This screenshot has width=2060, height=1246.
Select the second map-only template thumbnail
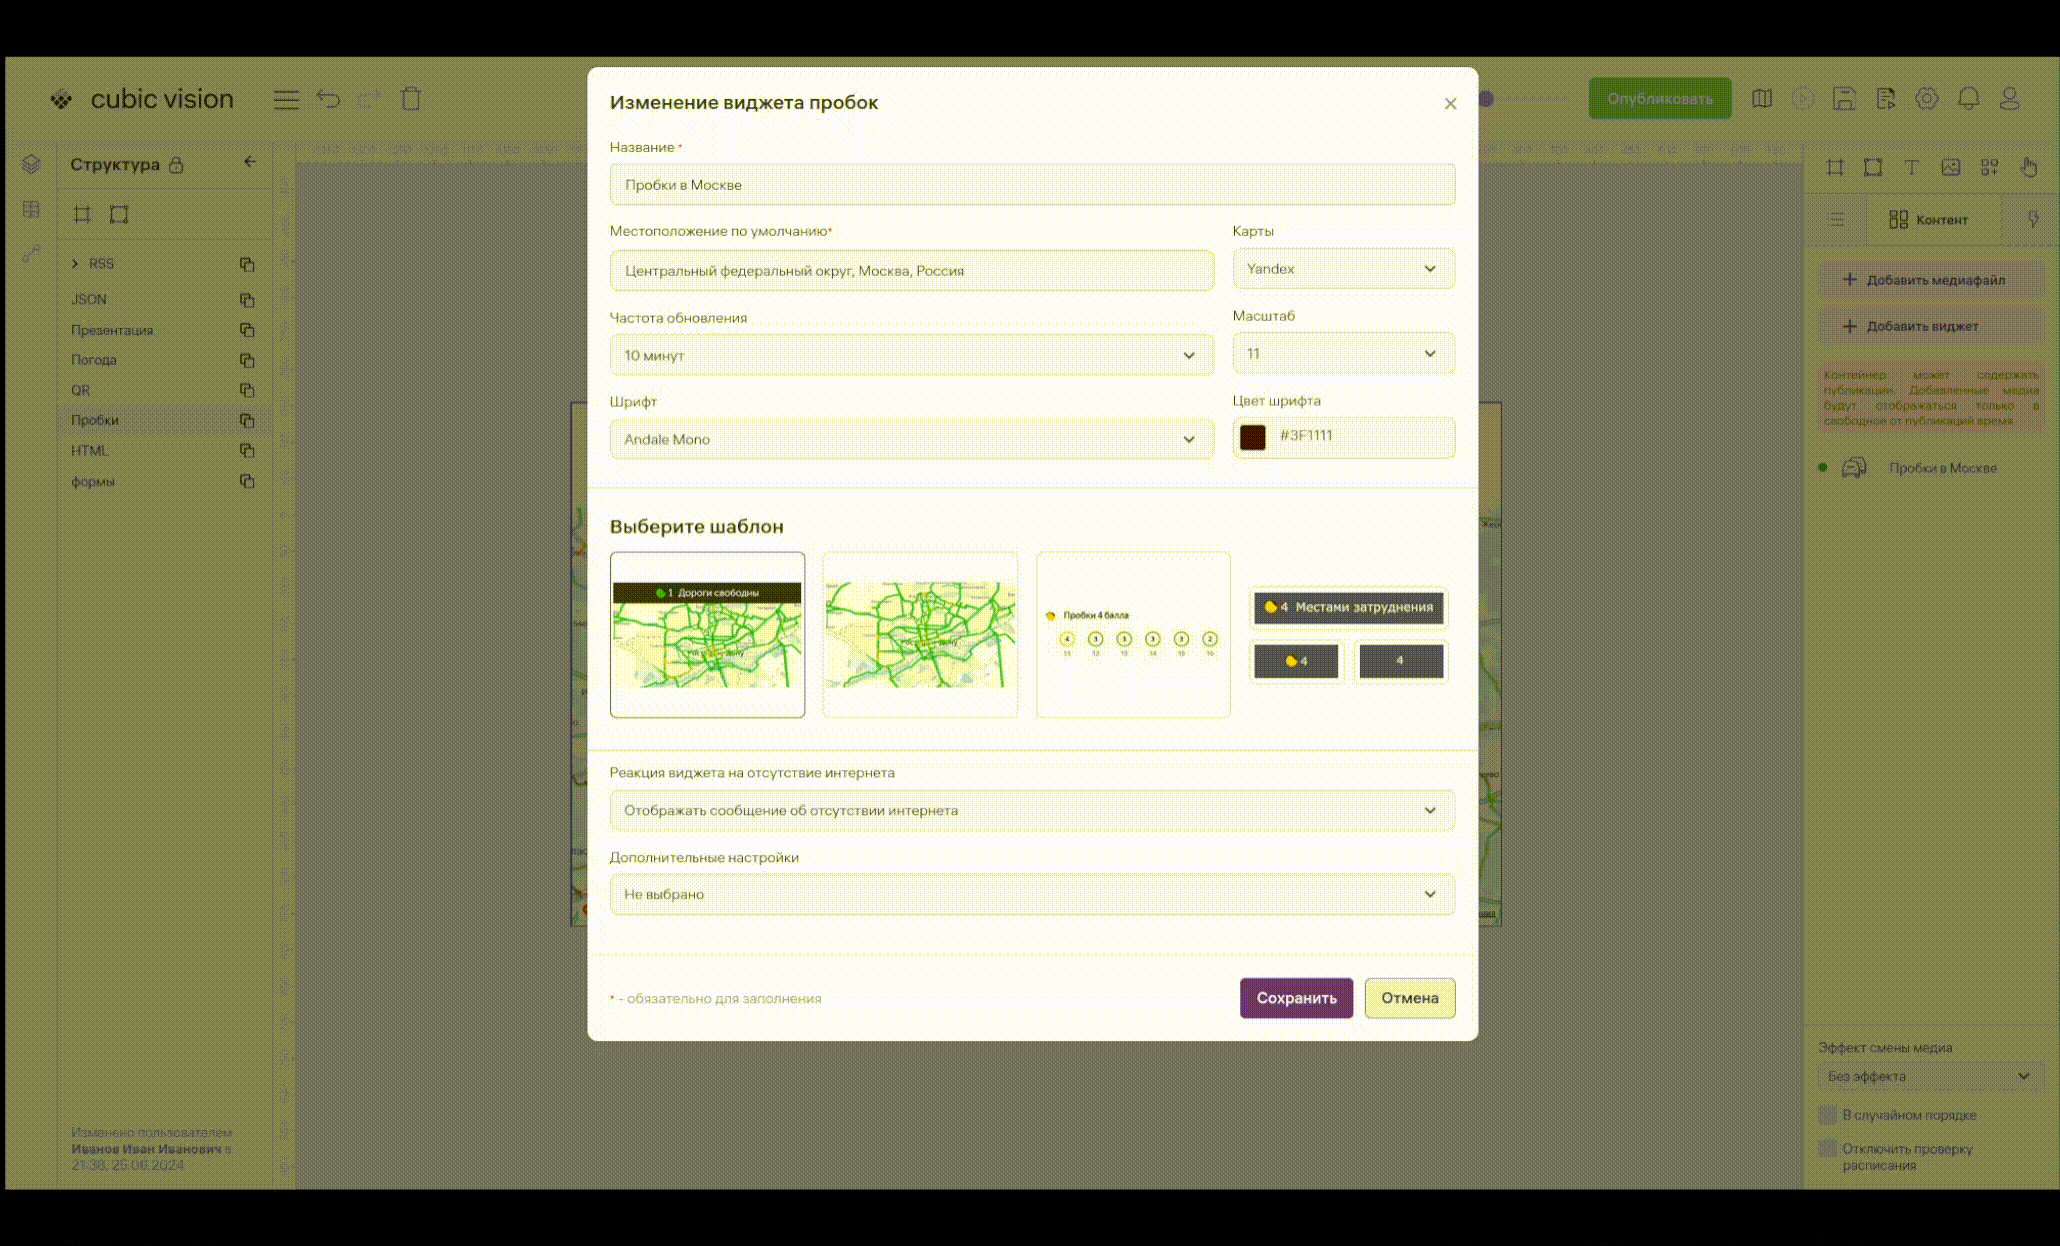920,634
